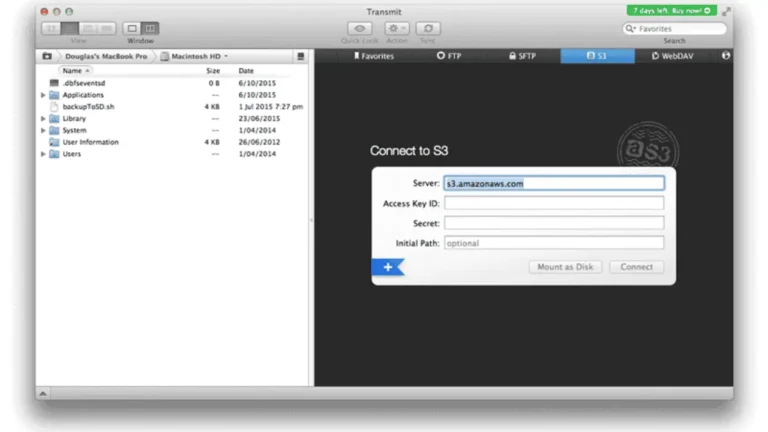
Task: Click the Favorites search field
Action: point(674,28)
